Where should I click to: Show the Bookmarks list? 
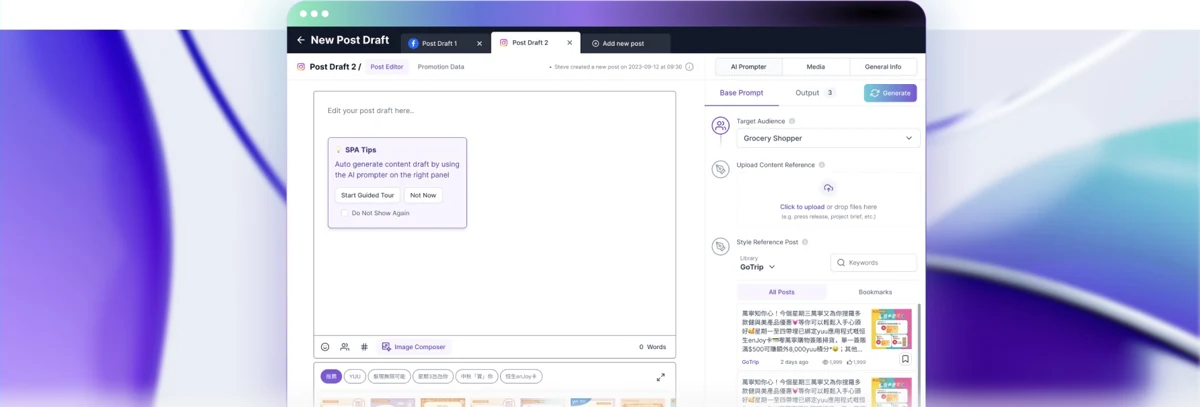[875, 292]
